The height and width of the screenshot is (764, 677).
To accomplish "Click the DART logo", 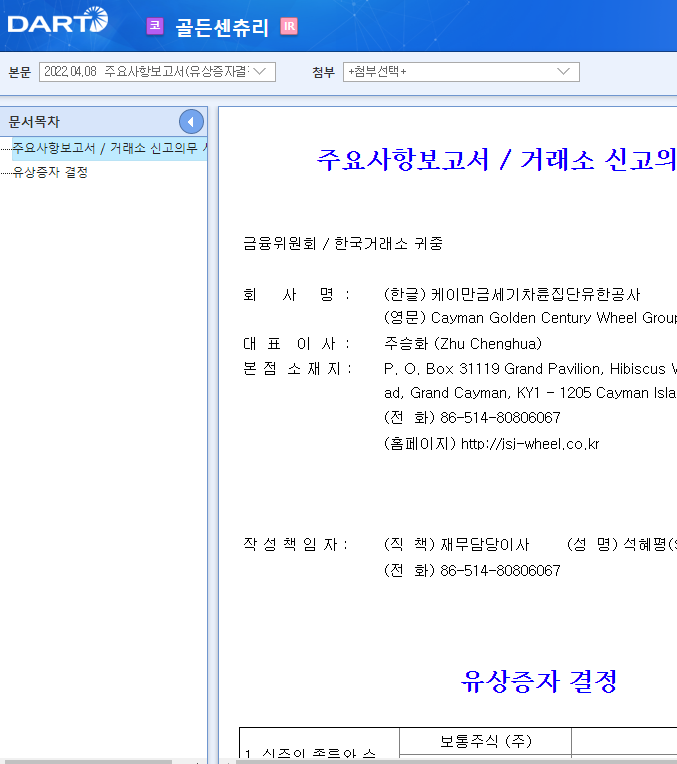I will click(58, 20).
